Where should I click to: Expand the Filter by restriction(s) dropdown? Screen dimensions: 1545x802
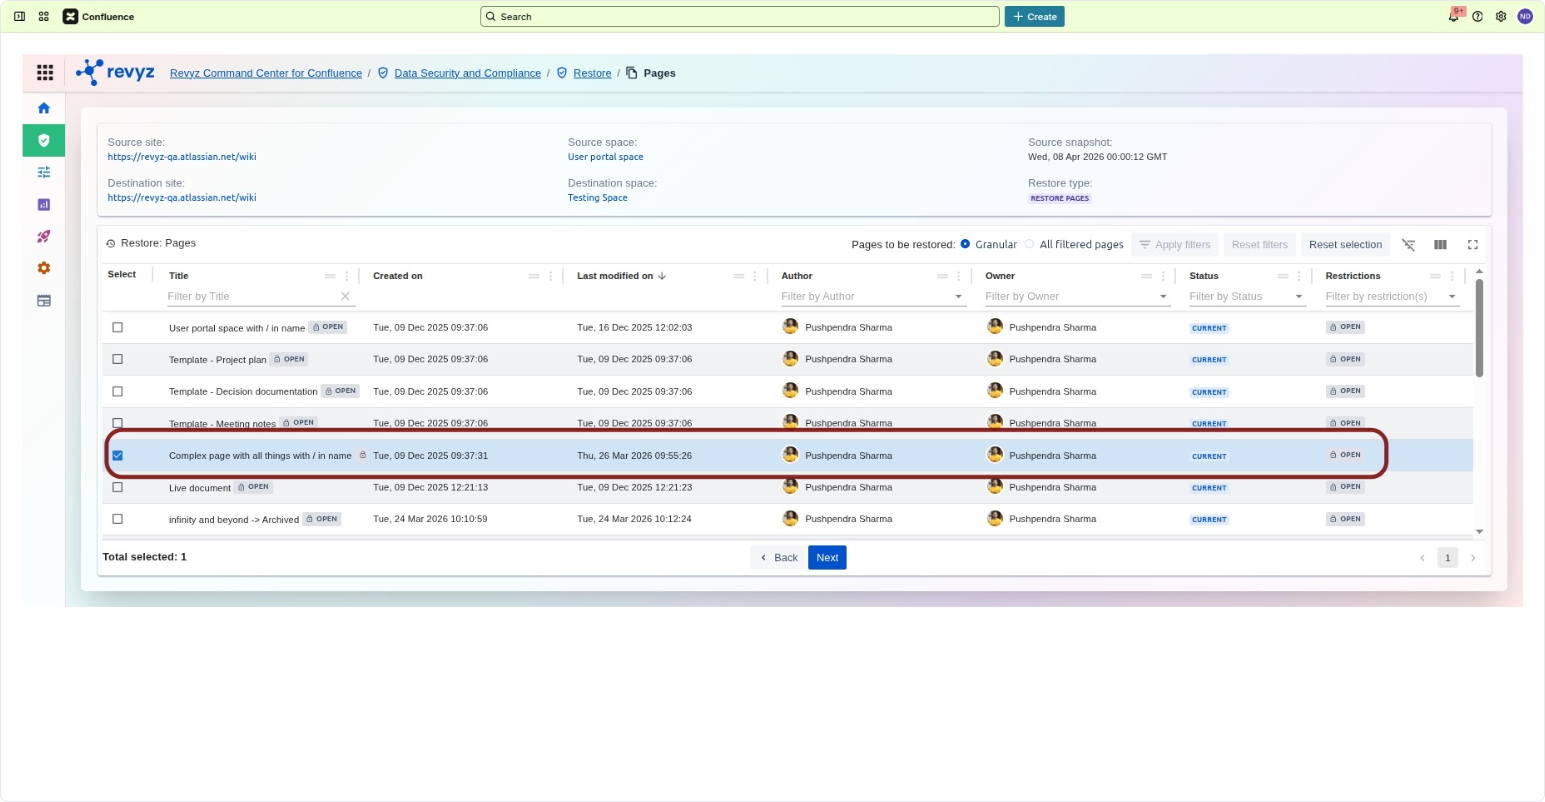click(x=1451, y=297)
